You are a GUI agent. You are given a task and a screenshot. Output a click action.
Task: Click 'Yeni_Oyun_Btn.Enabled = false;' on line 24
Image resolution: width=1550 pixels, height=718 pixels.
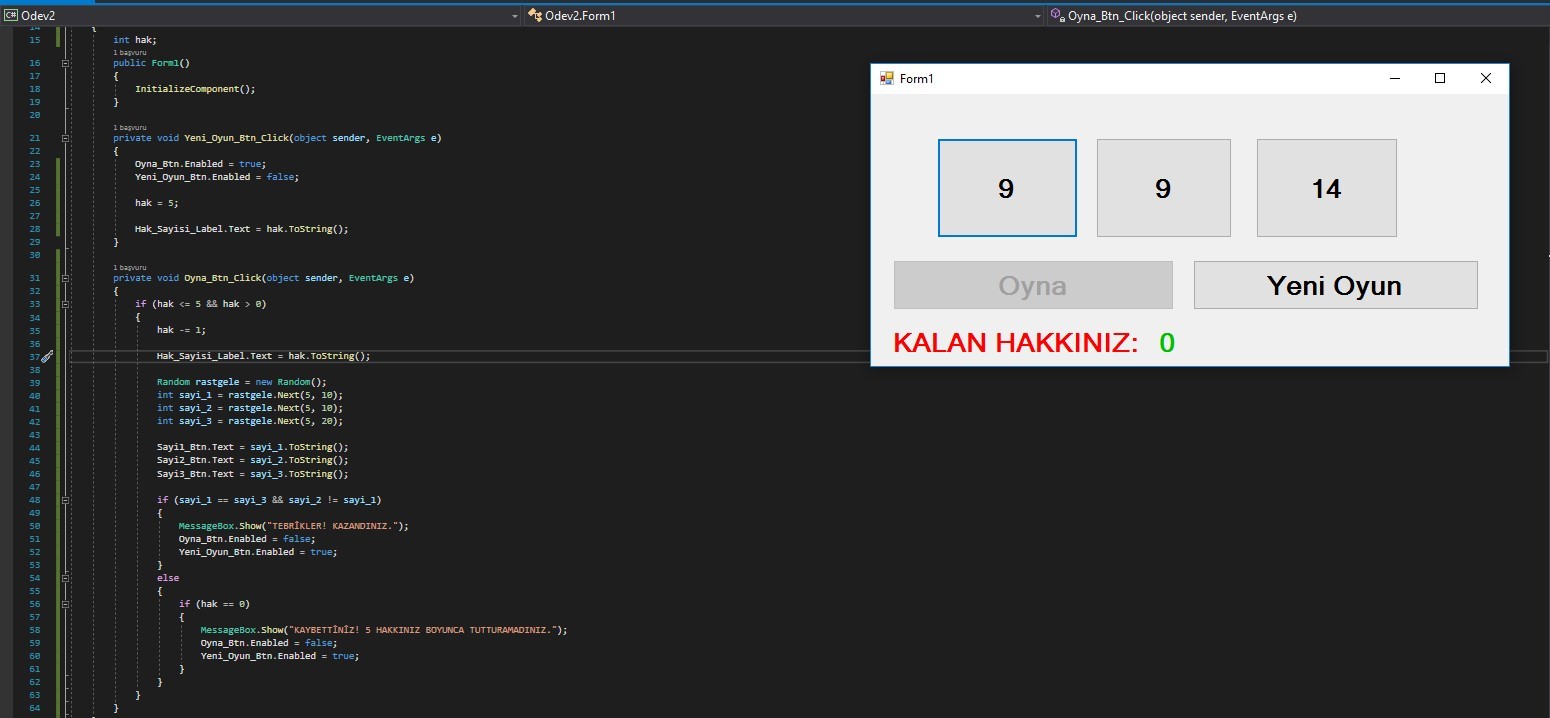[217, 177]
